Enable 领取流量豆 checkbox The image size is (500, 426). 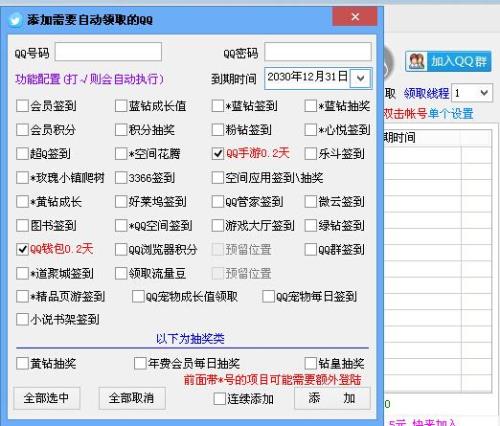pyautogui.click(x=121, y=273)
